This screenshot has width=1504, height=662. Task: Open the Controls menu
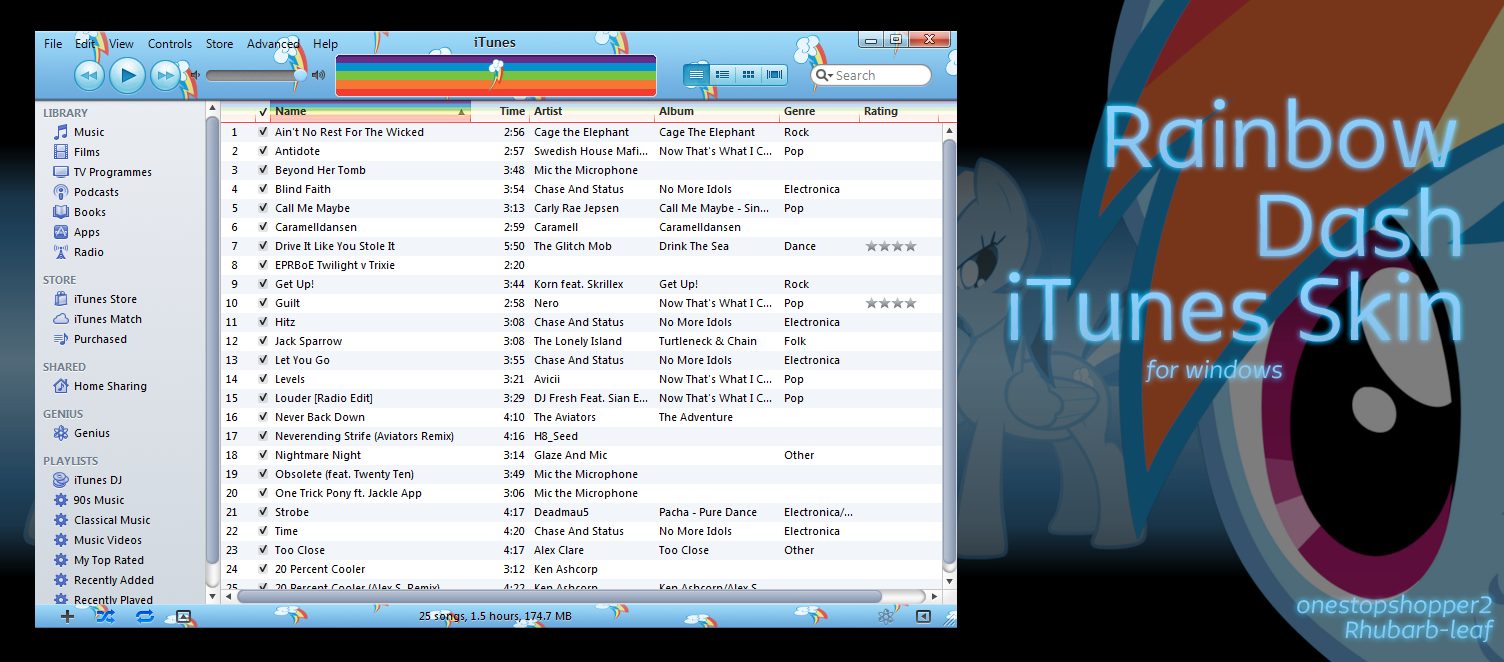[x=169, y=43]
